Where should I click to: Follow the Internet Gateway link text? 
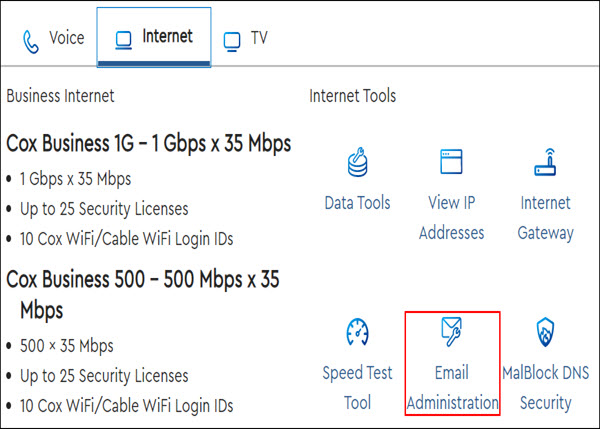(x=546, y=218)
